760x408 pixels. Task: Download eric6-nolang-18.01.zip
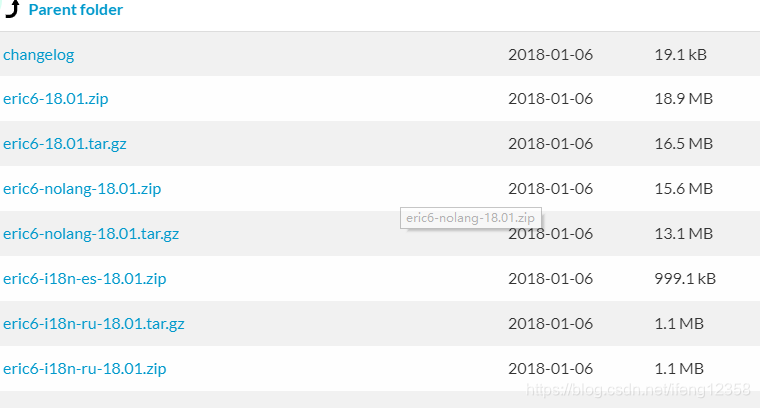point(82,188)
